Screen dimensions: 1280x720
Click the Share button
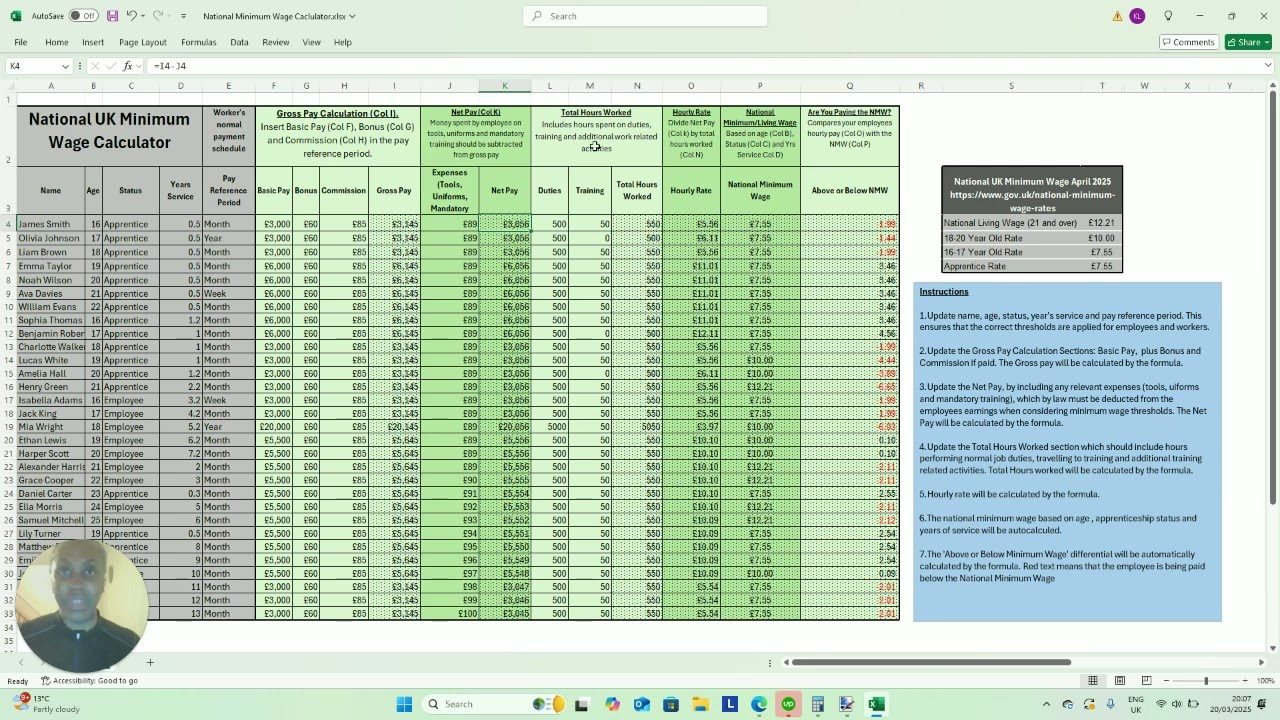coord(1248,42)
